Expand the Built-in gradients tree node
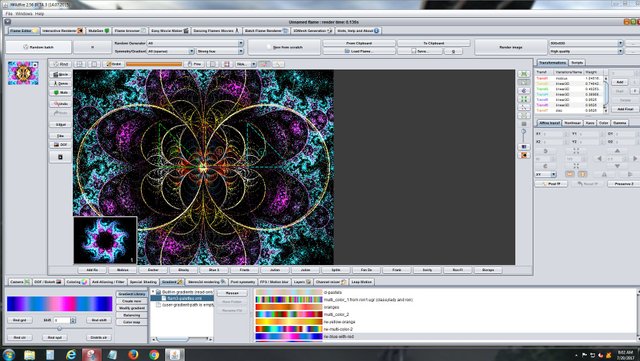The image size is (640, 361). point(153,292)
